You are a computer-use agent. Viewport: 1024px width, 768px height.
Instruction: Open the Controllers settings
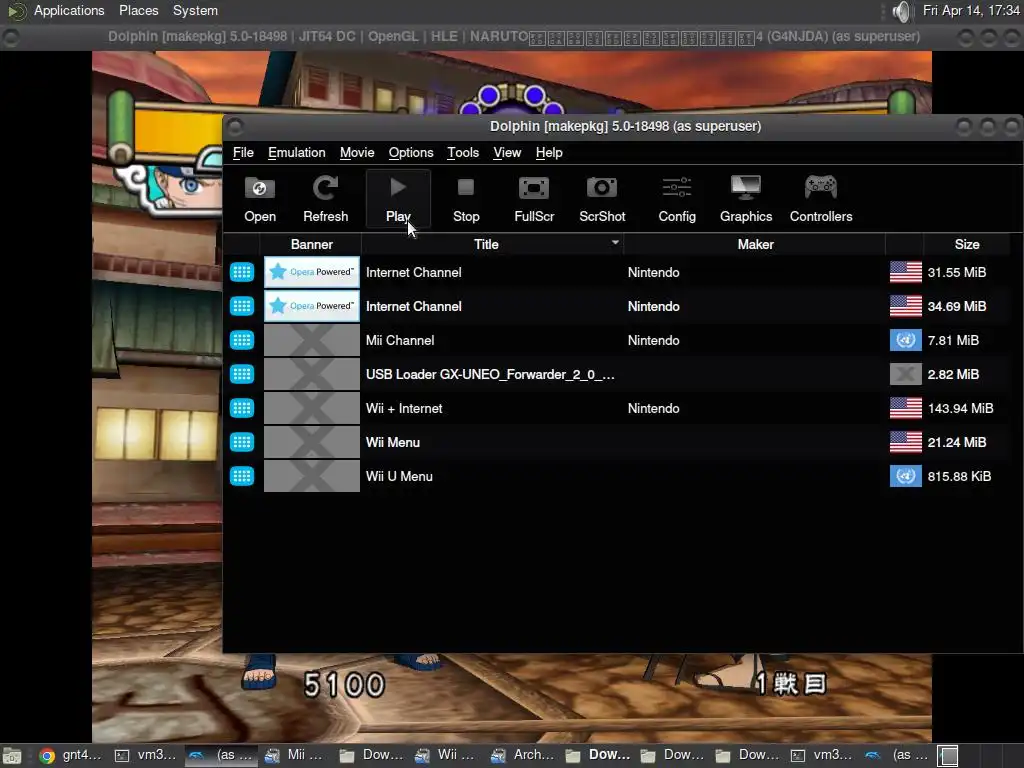click(821, 199)
